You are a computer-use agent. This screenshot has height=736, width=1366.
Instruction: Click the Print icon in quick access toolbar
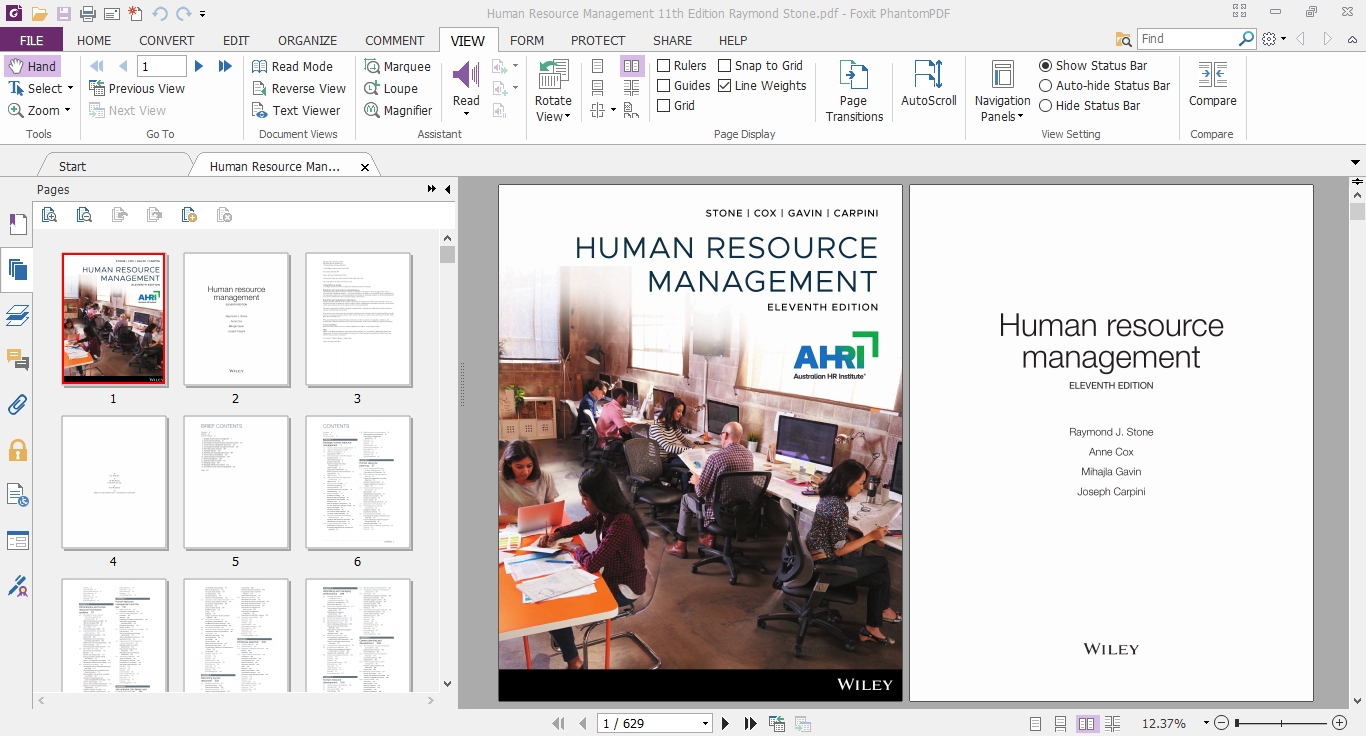click(x=88, y=14)
